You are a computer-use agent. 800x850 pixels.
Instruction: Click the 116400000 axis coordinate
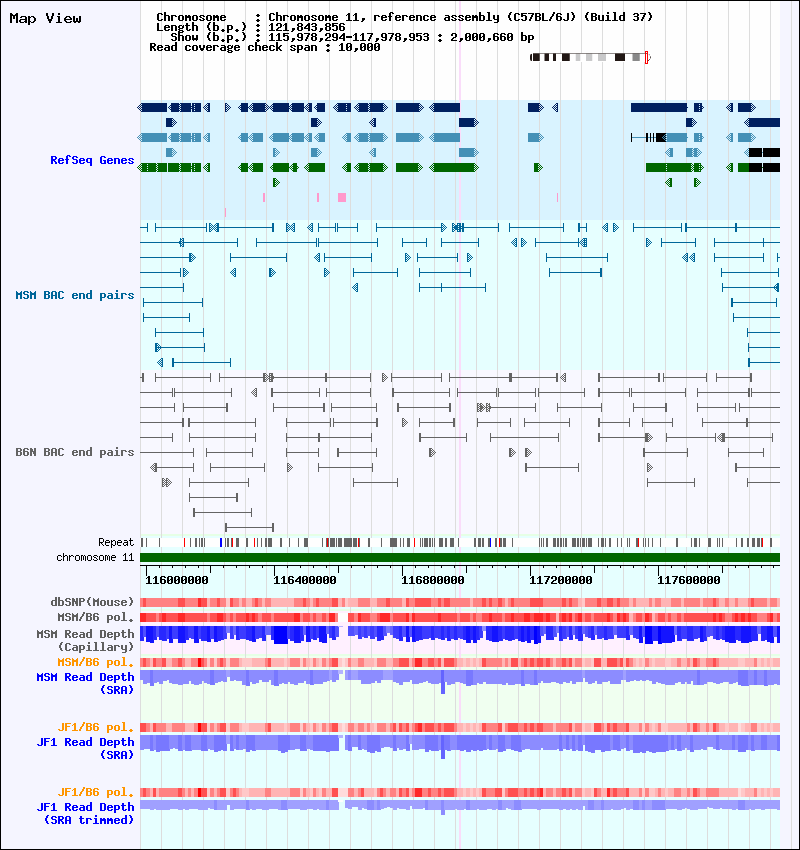[305, 580]
